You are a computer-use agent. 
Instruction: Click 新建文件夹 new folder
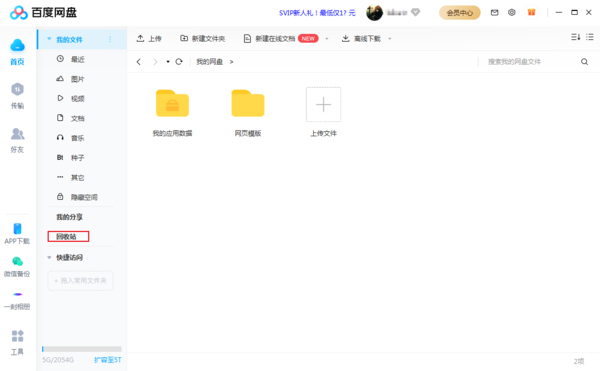pyautogui.click(x=202, y=39)
